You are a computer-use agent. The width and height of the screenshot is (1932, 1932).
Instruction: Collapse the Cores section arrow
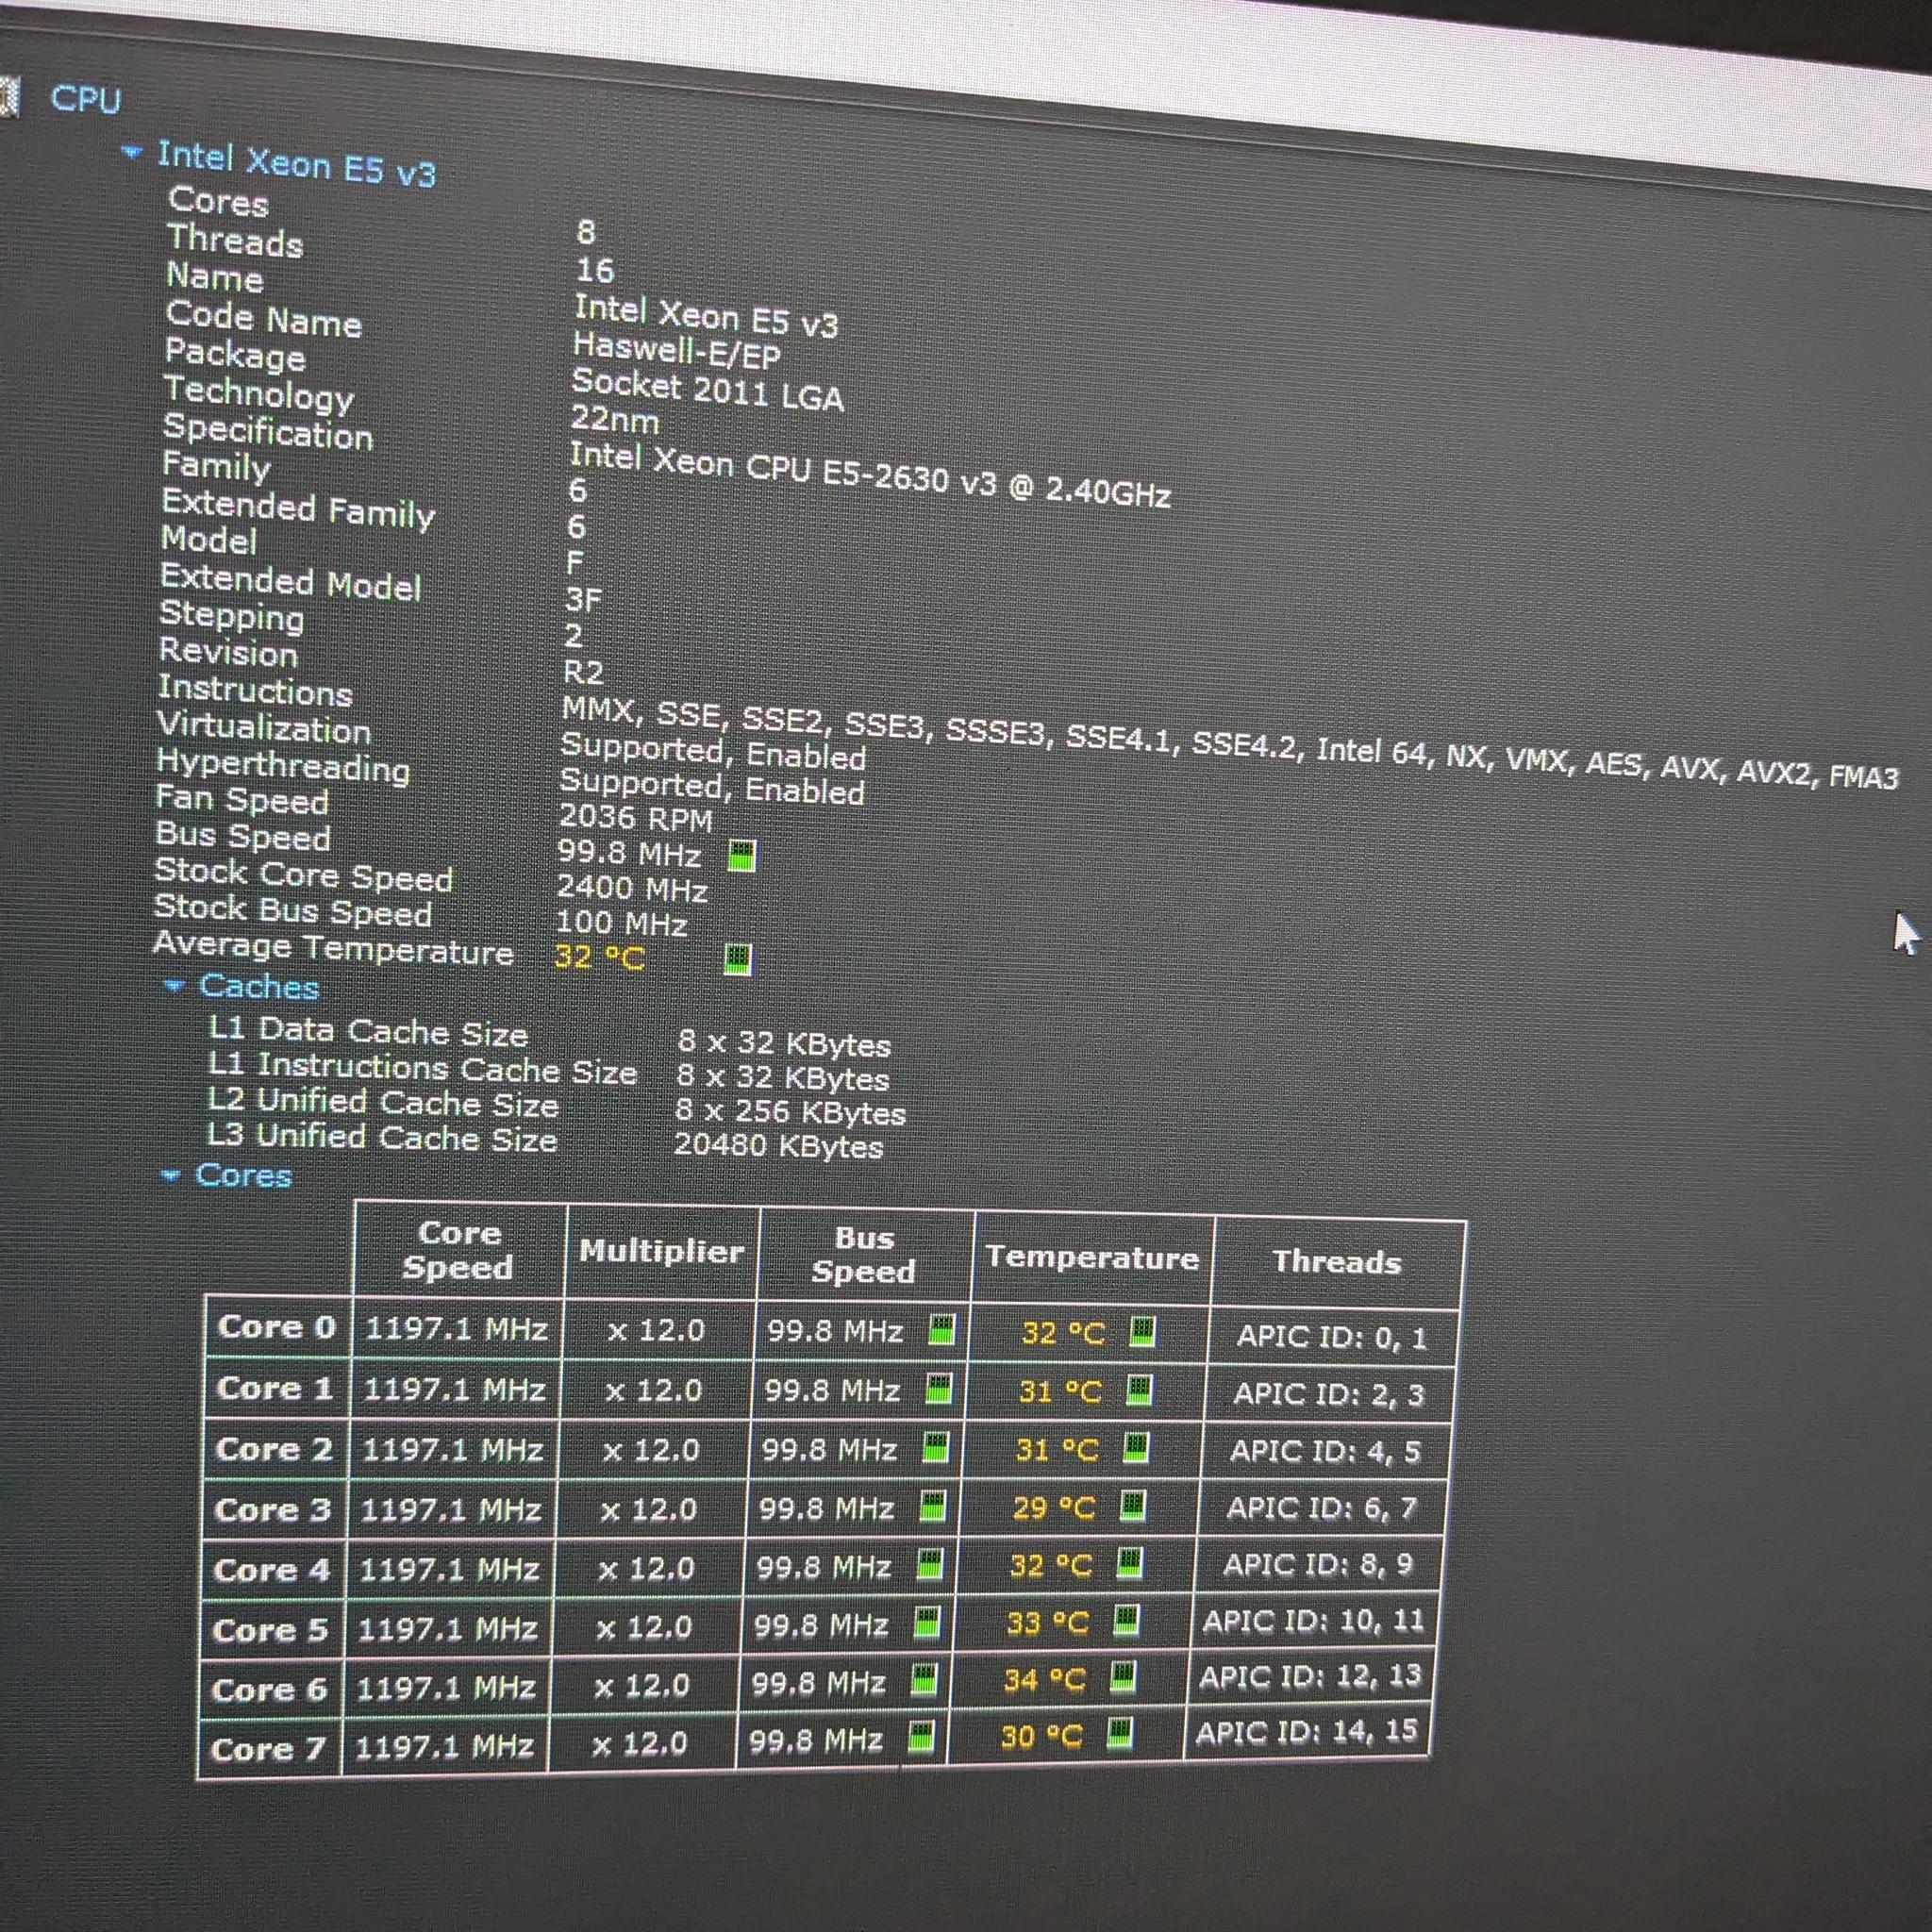pos(170,1175)
